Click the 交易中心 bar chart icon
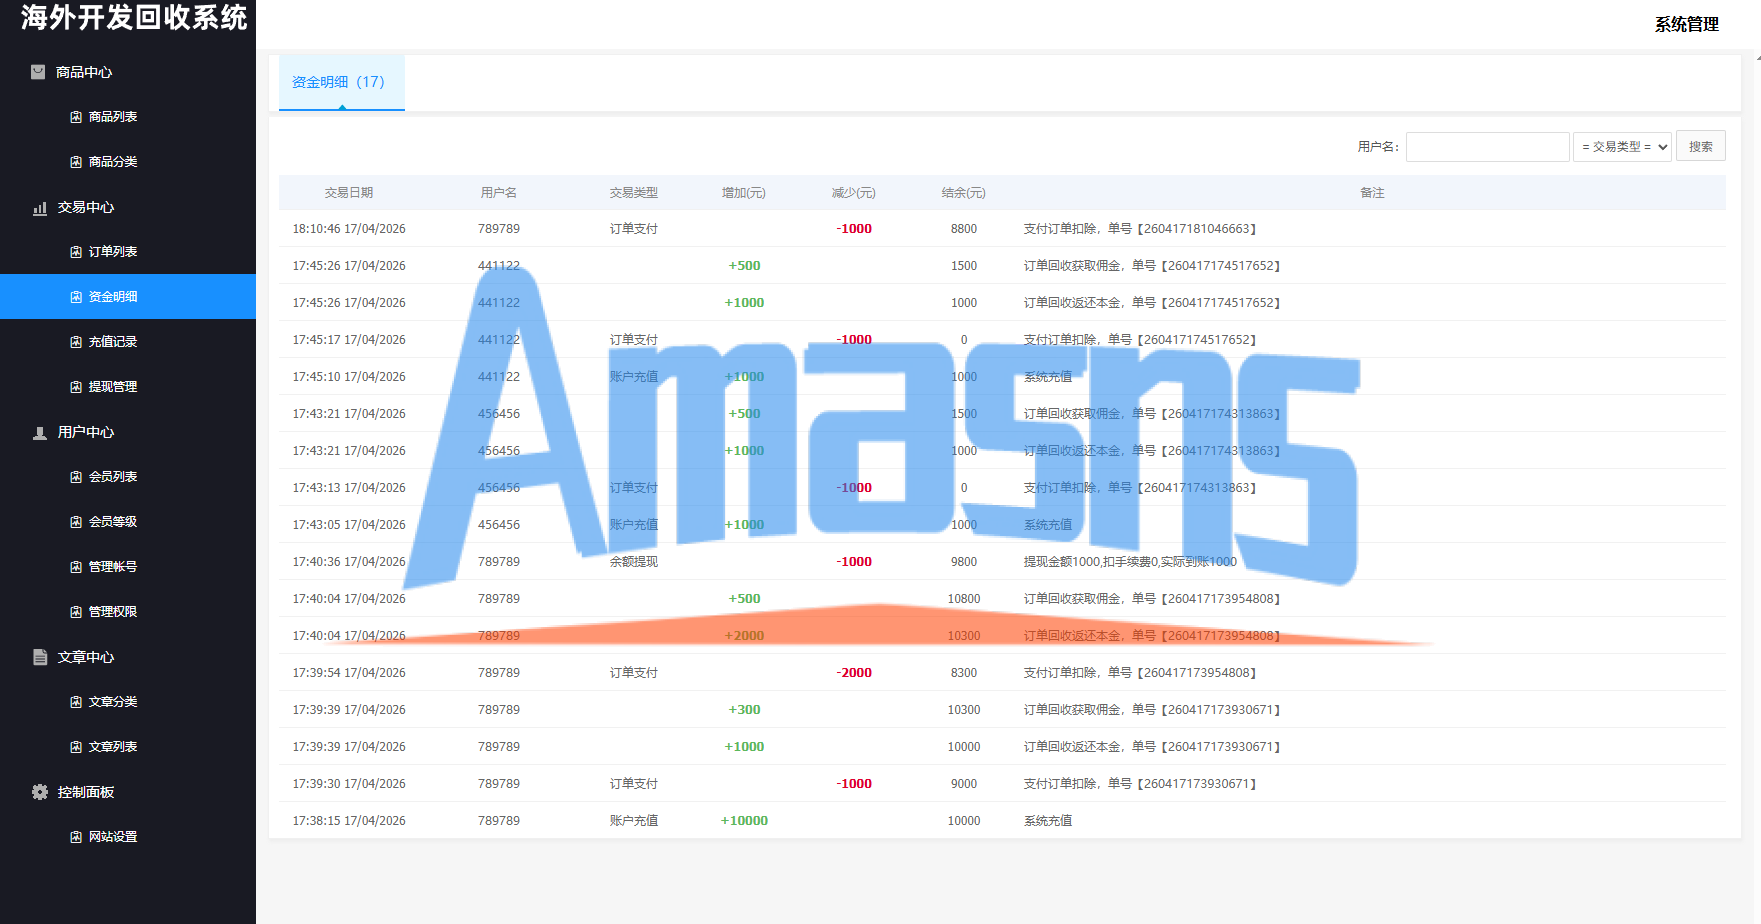Viewport: 1761px width, 924px height. click(40, 208)
